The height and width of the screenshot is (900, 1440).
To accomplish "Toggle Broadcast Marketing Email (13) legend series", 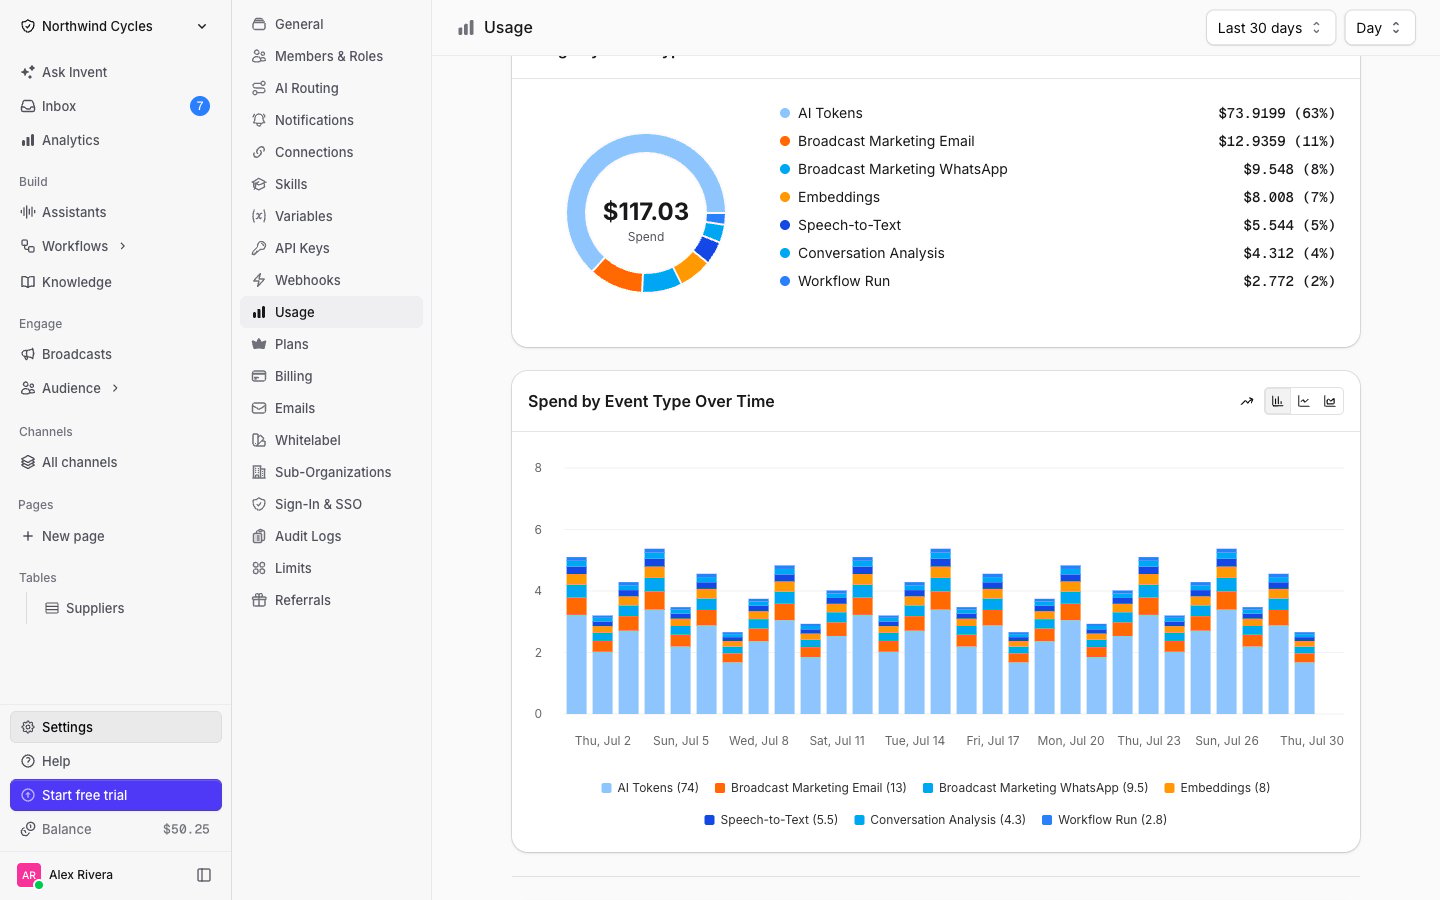I will pos(811,788).
